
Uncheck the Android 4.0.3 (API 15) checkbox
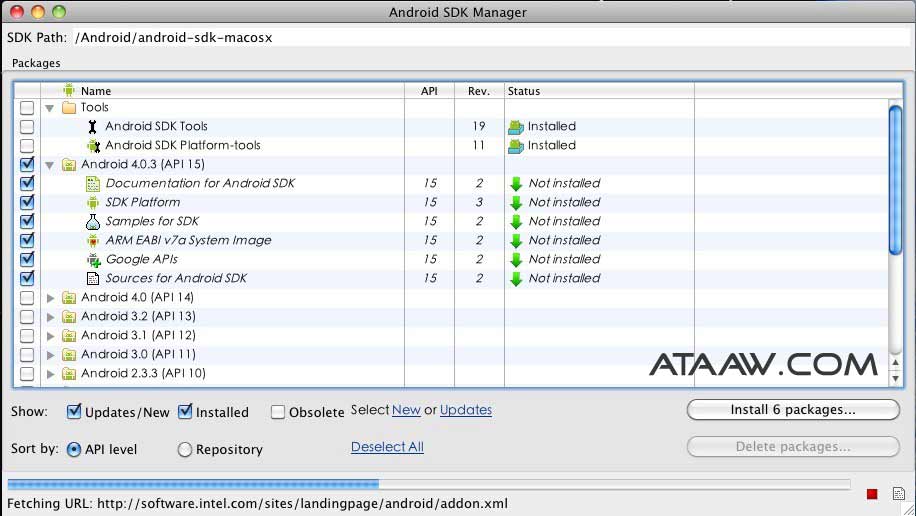click(27, 164)
